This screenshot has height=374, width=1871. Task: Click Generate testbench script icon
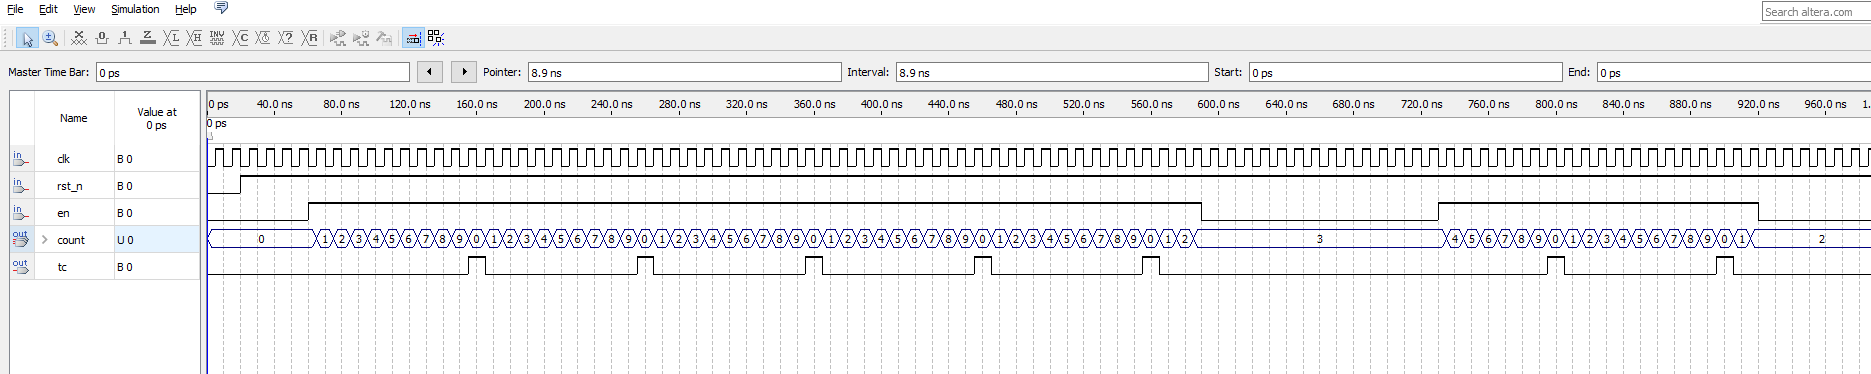(x=384, y=38)
